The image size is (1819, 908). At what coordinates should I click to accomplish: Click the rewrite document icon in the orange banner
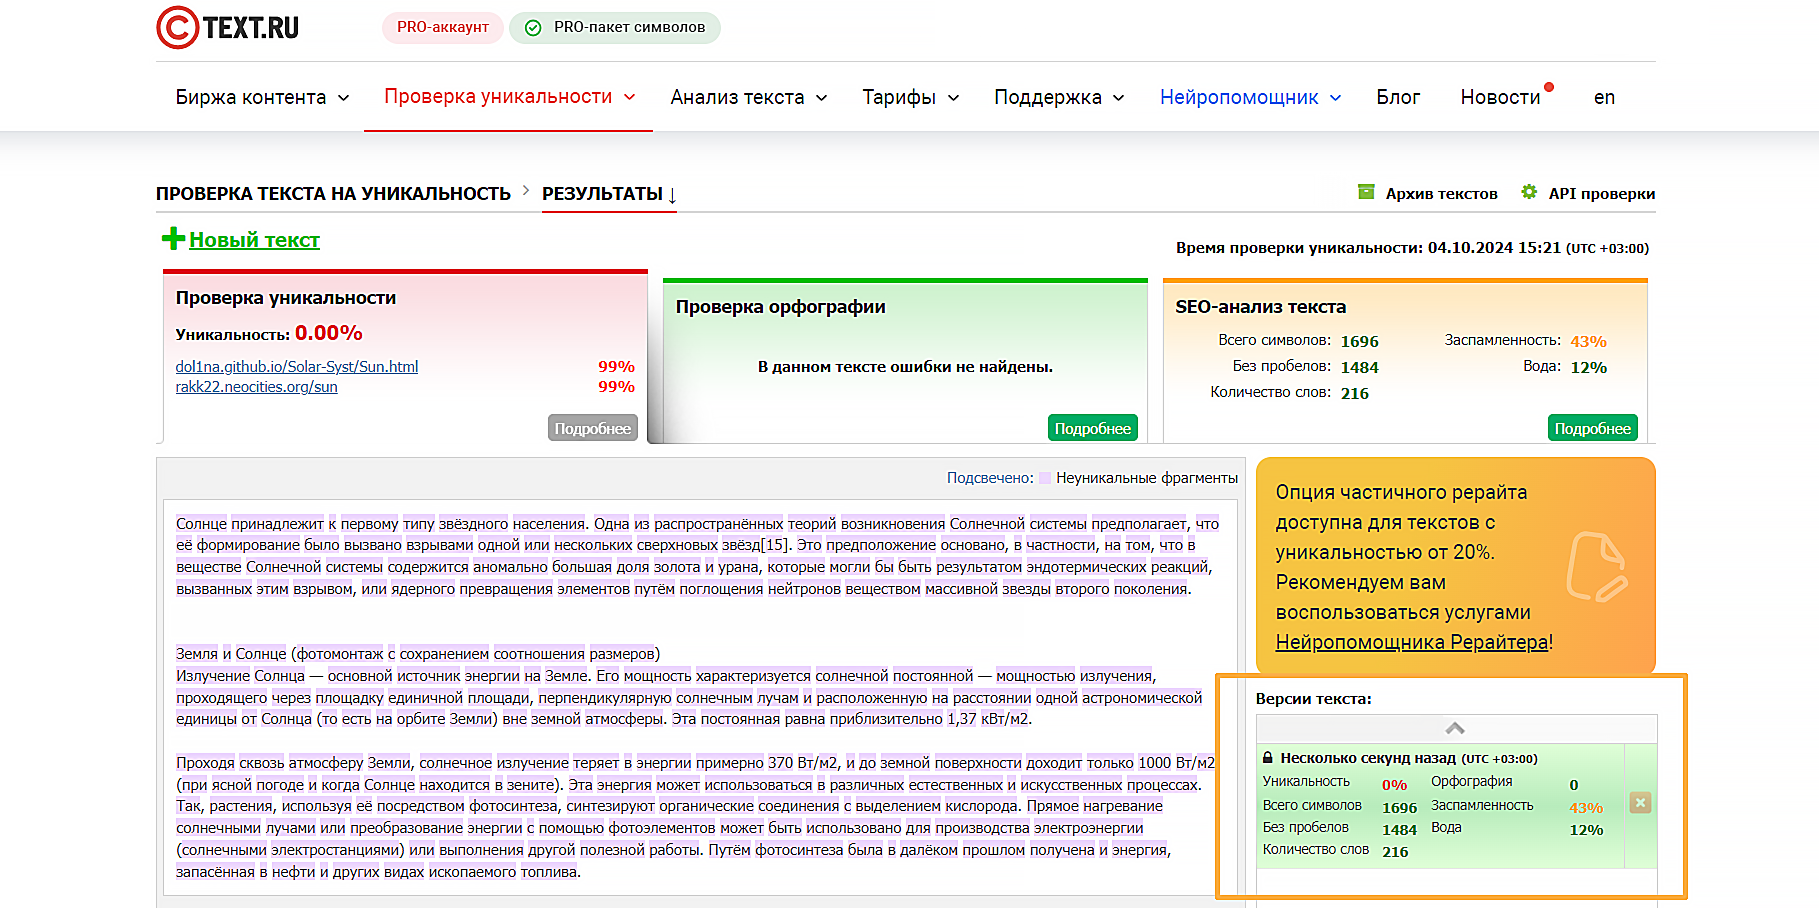[x=1596, y=567]
